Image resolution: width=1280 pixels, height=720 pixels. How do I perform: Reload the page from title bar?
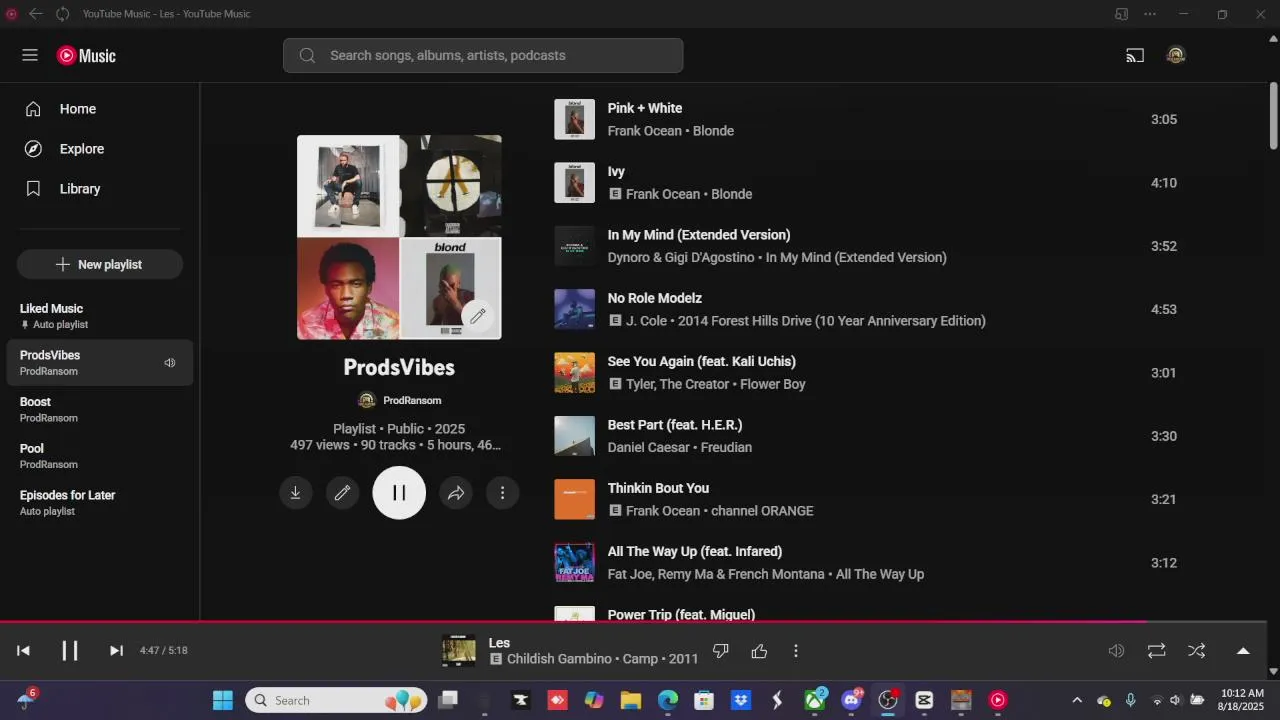click(62, 14)
